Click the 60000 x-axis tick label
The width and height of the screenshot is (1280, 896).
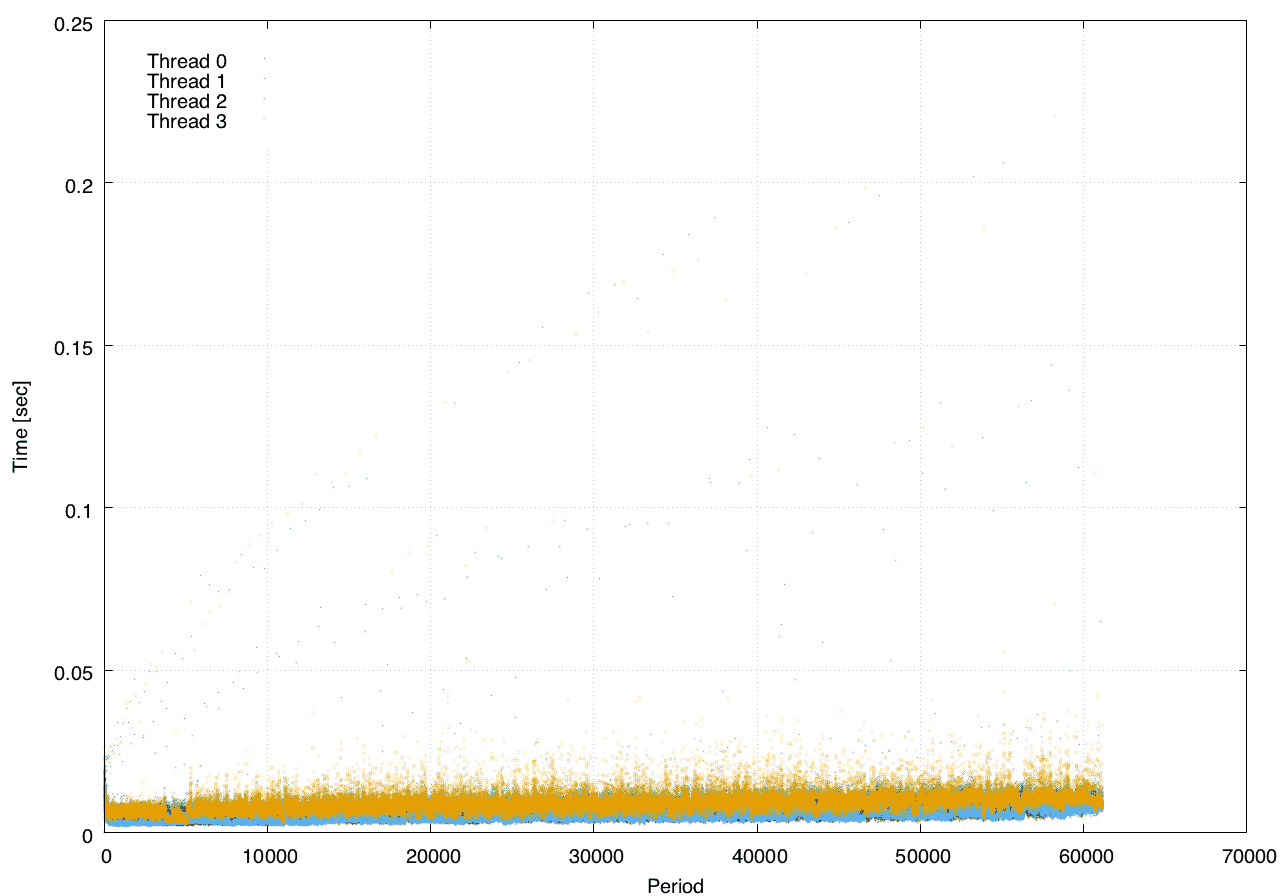pyautogui.click(x=1084, y=856)
